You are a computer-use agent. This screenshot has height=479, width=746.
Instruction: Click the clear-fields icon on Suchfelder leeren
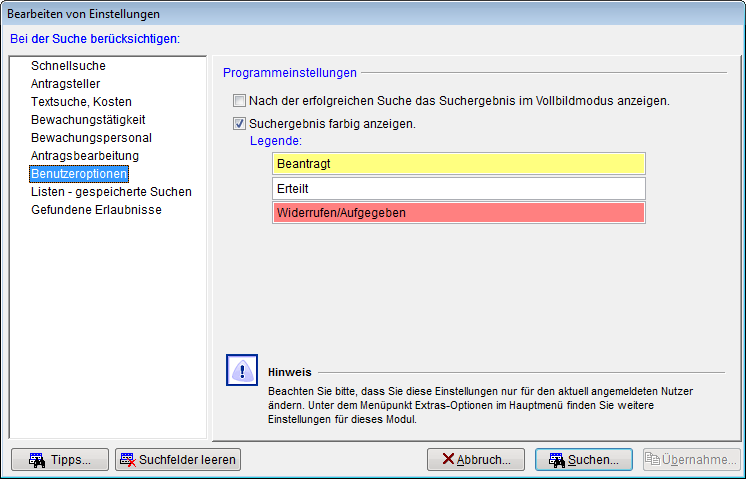[x=128, y=460]
